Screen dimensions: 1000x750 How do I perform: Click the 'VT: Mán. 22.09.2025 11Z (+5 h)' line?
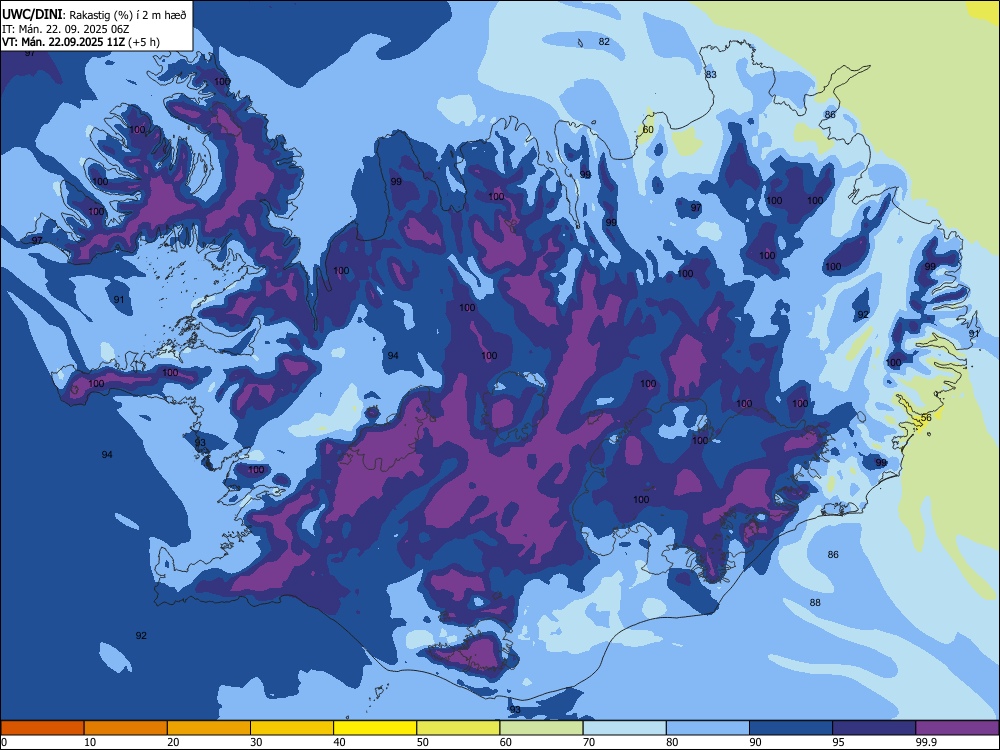pos(81,42)
